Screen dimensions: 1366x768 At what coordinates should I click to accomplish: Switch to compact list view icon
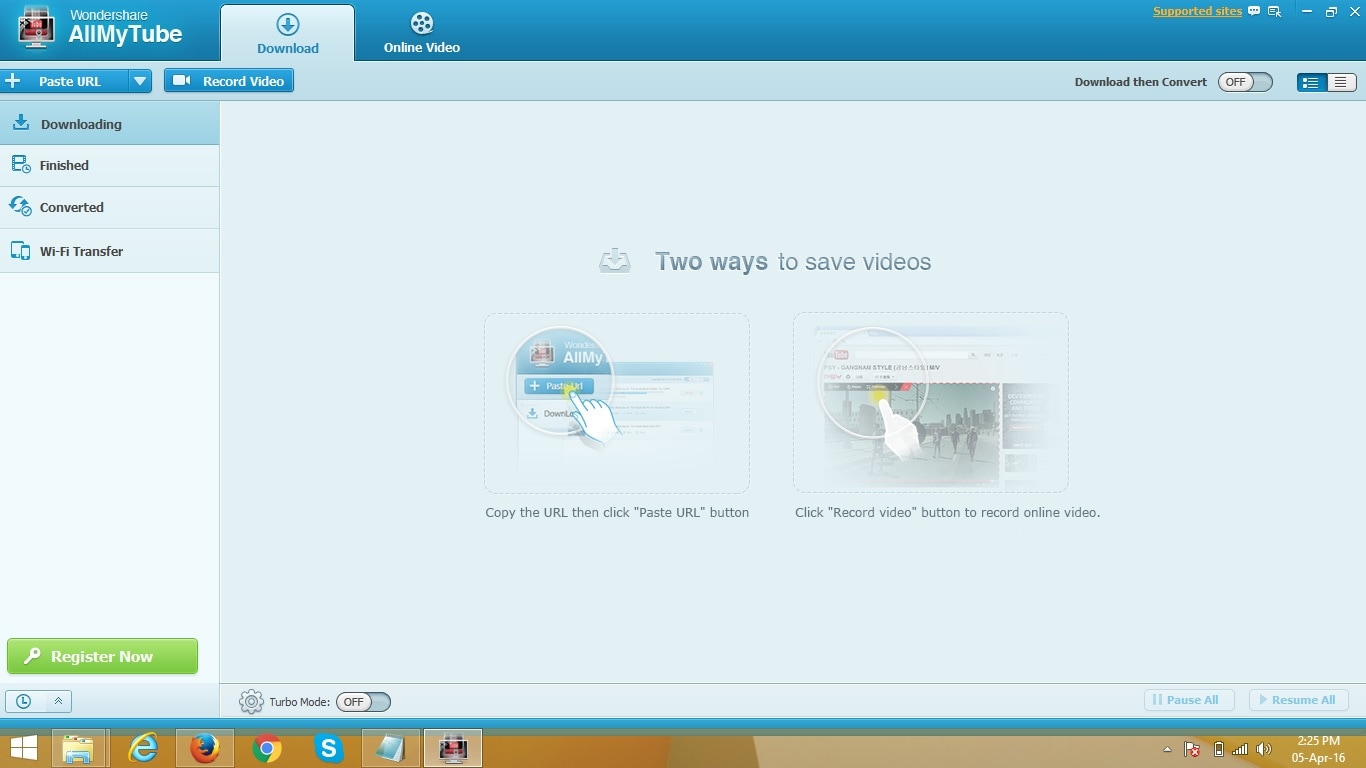1340,82
